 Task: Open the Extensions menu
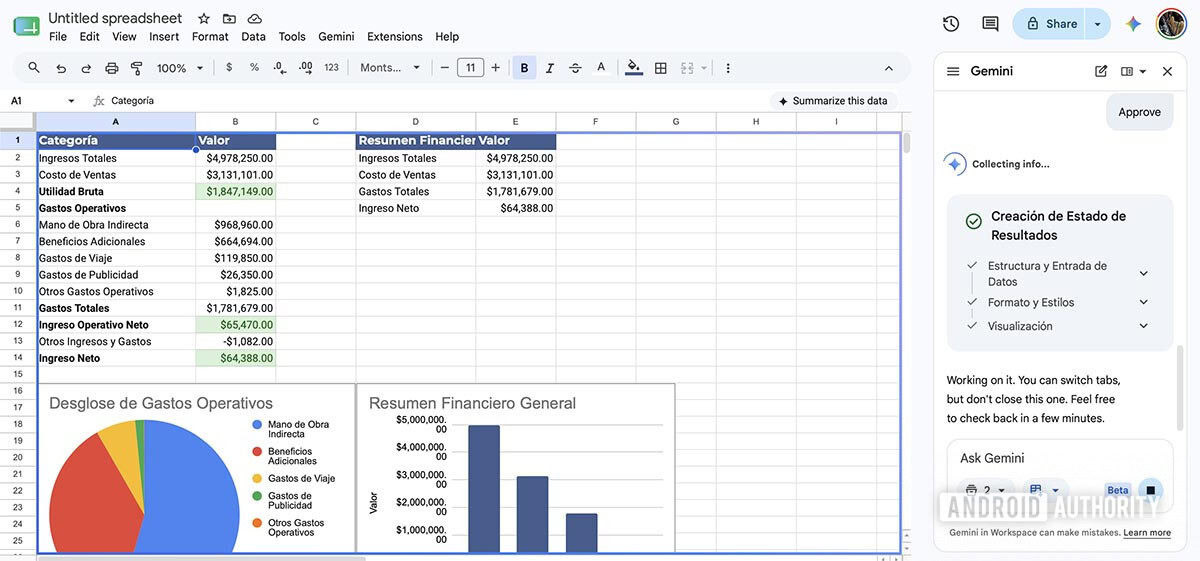[395, 37]
